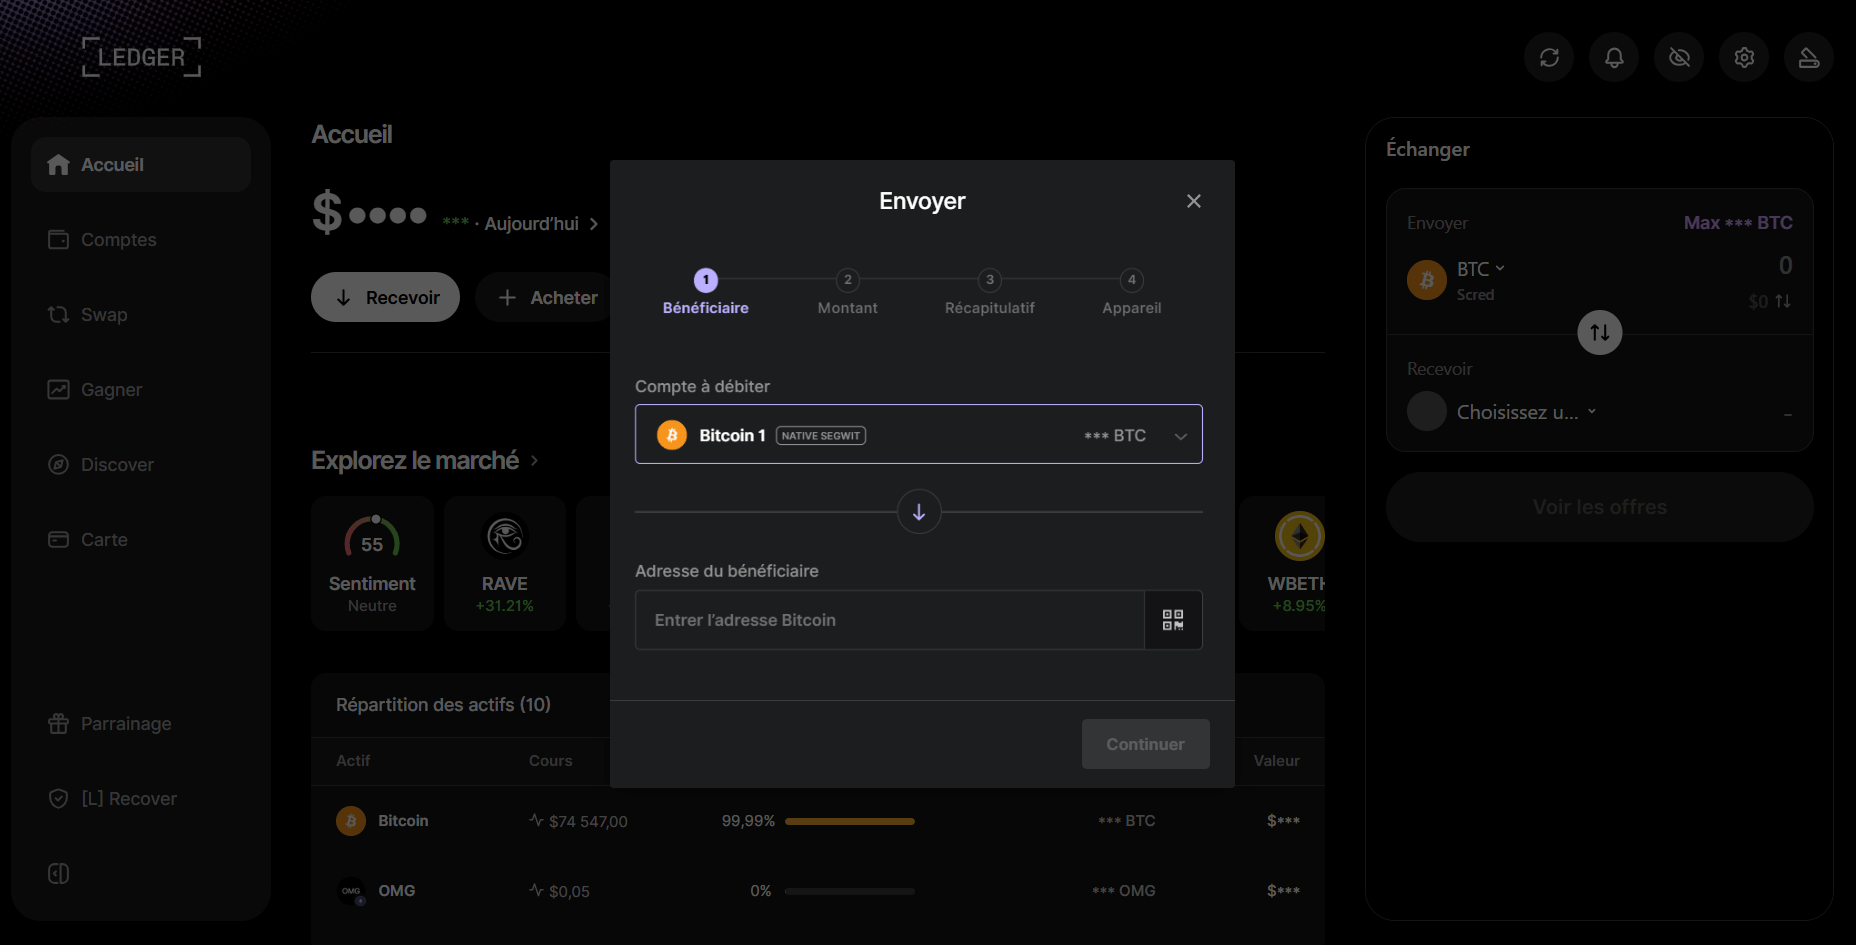Open the notifications bell icon
This screenshot has height=945, width=1856.
tap(1614, 58)
